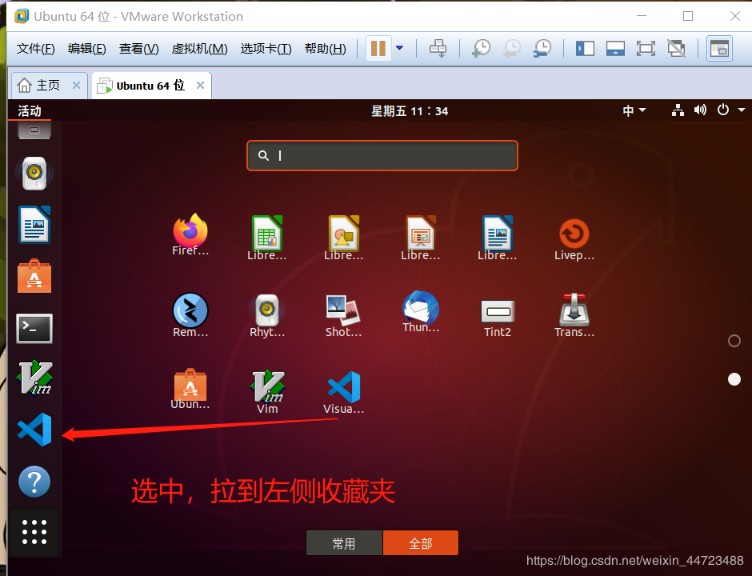Focus the application search field
The image size is (752, 576).
pyautogui.click(x=382, y=155)
